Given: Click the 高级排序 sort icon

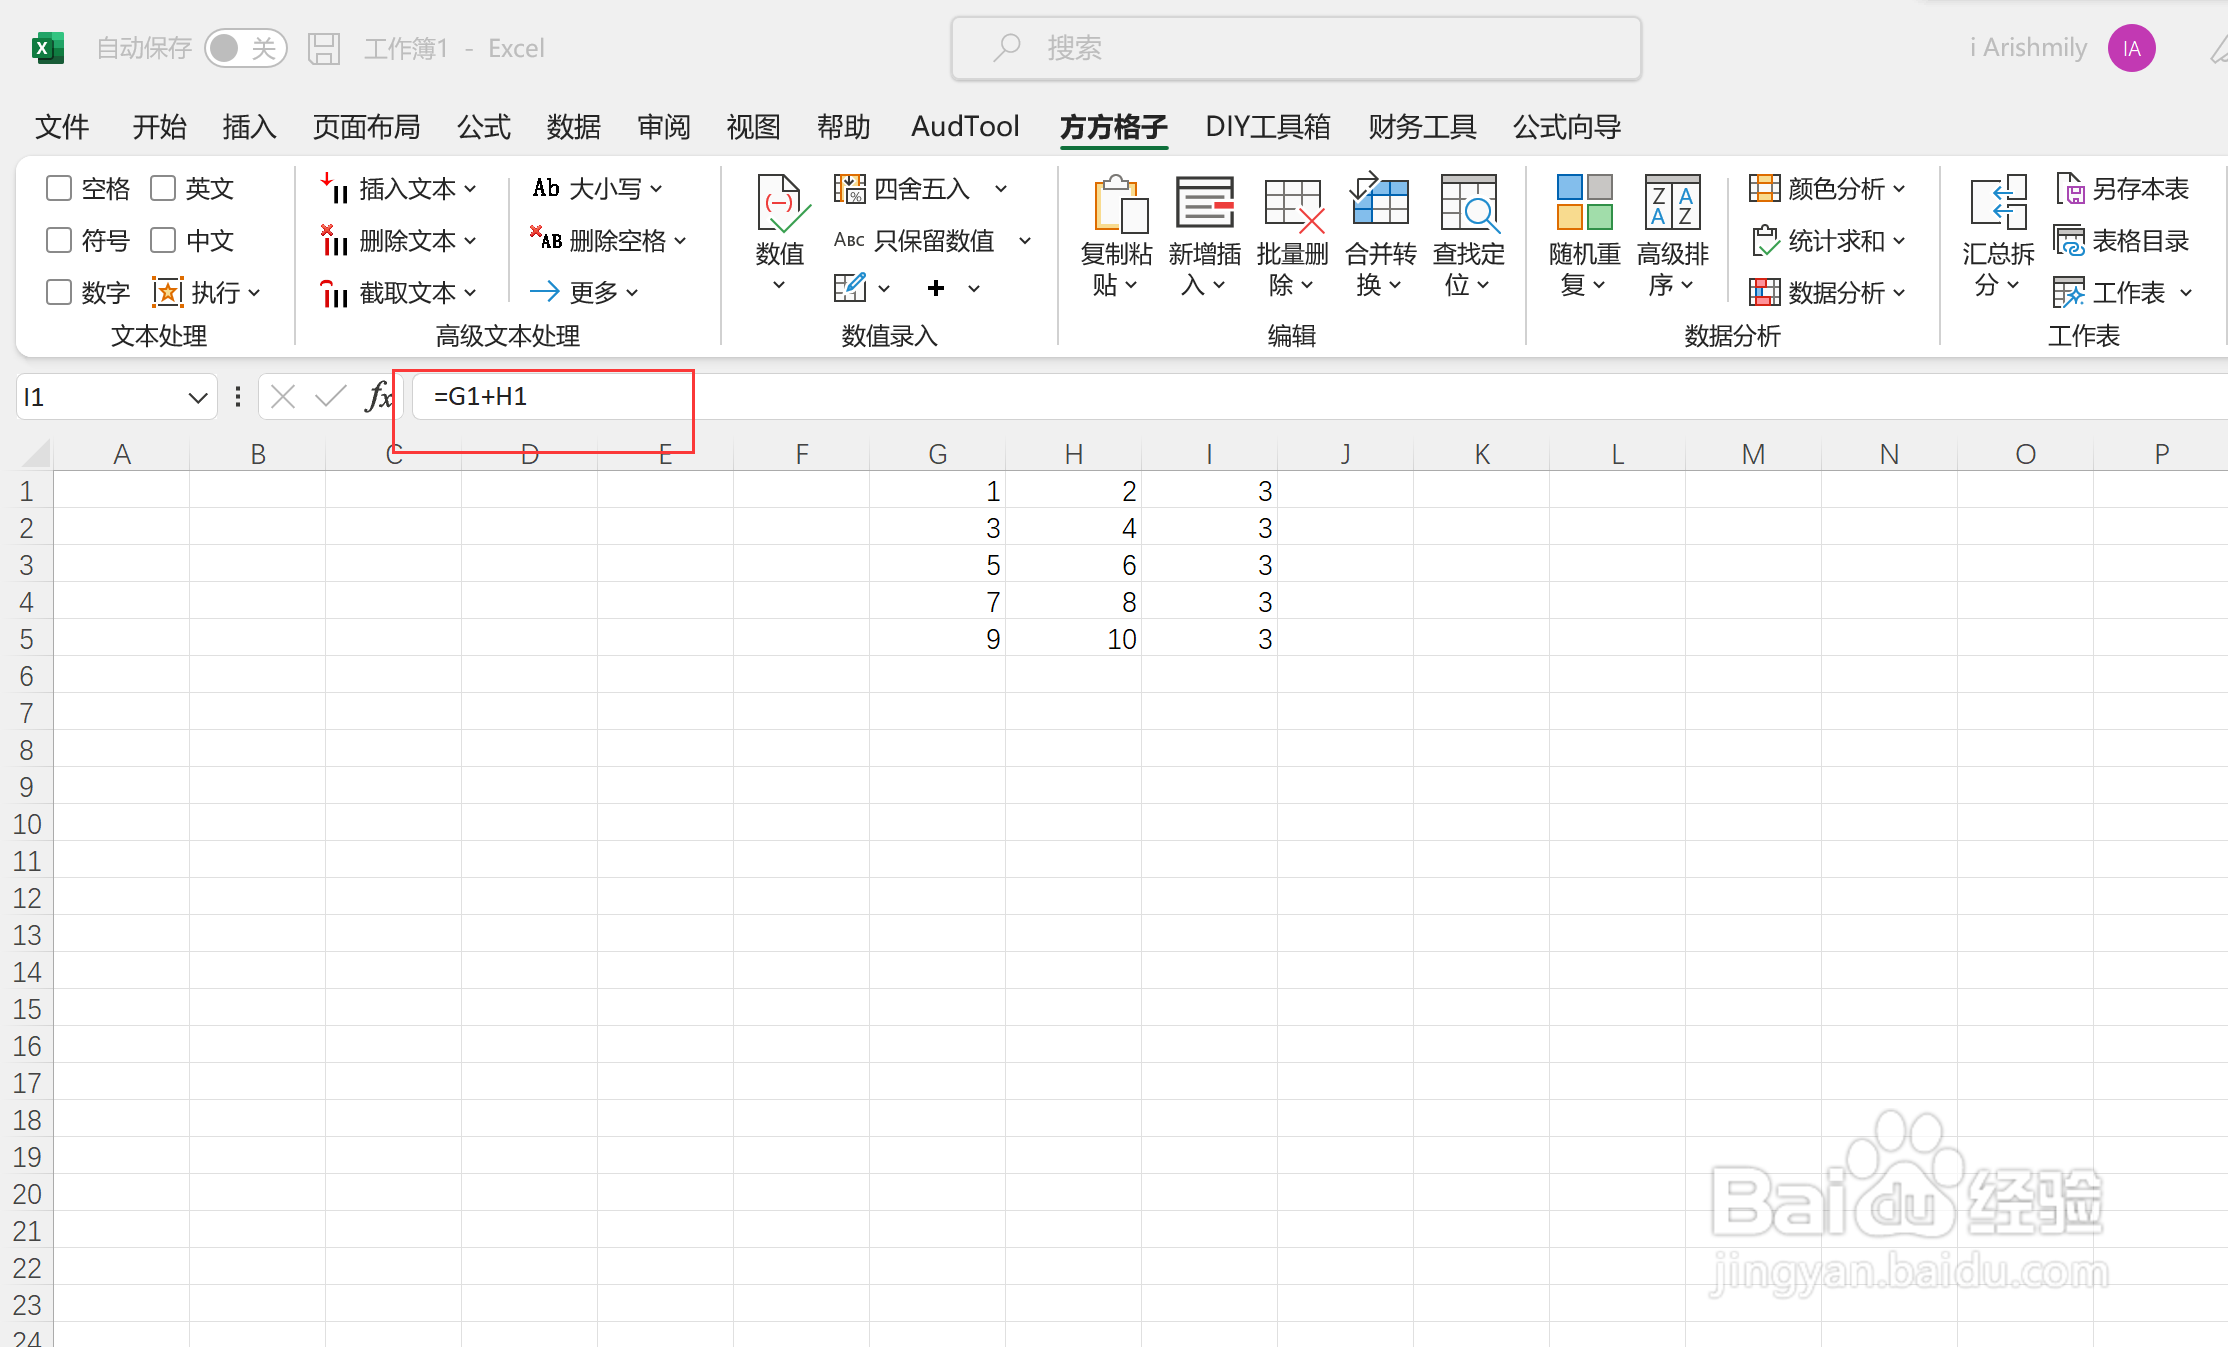Looking at the screenshot, I should tap(1672, 203).
